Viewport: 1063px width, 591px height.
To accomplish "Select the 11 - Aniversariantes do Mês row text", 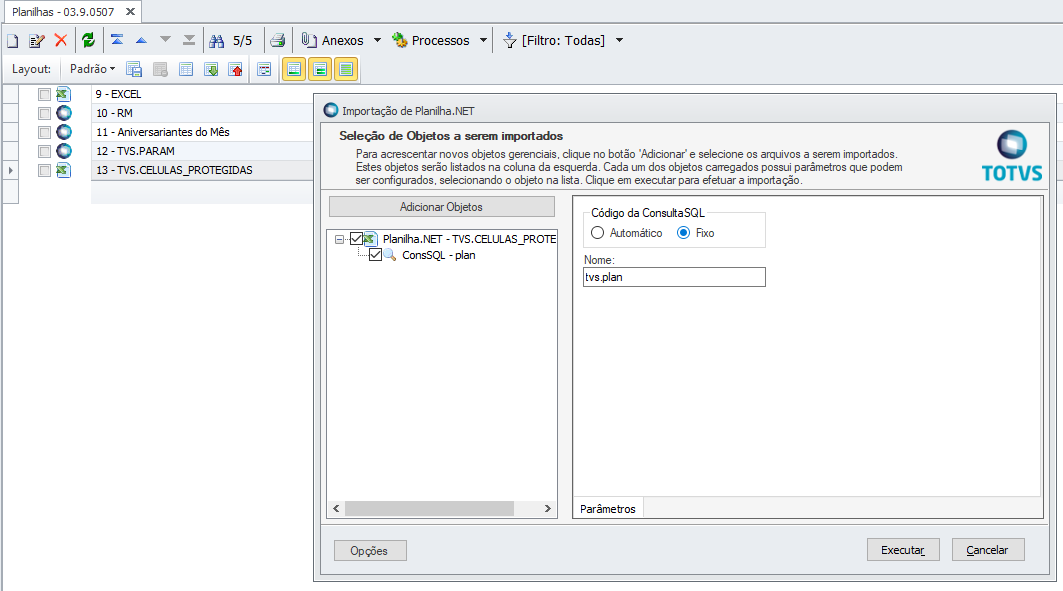I will click(163, 132).
